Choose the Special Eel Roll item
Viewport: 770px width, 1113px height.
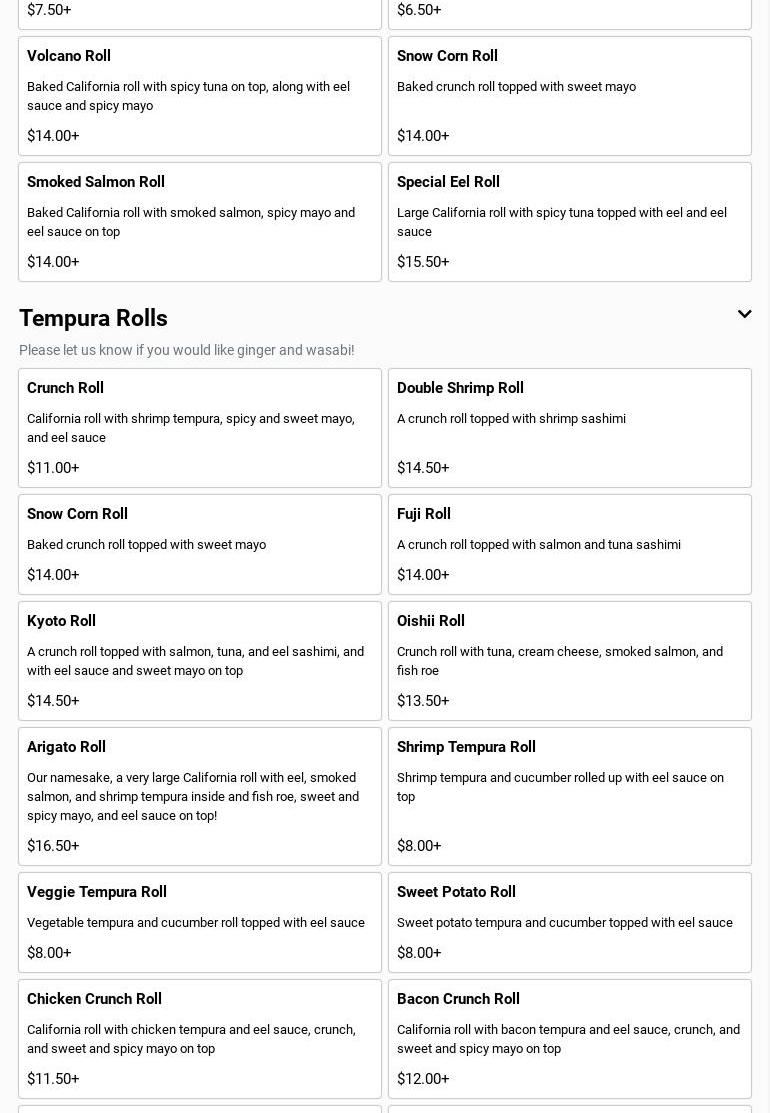(x=570, y=222)
